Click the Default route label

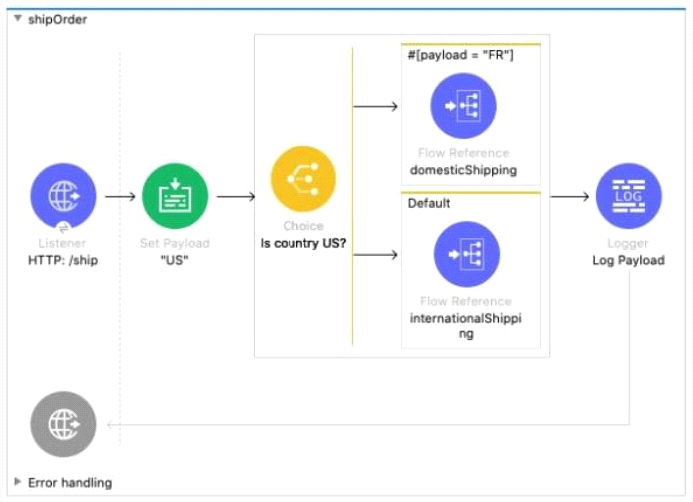429,203
